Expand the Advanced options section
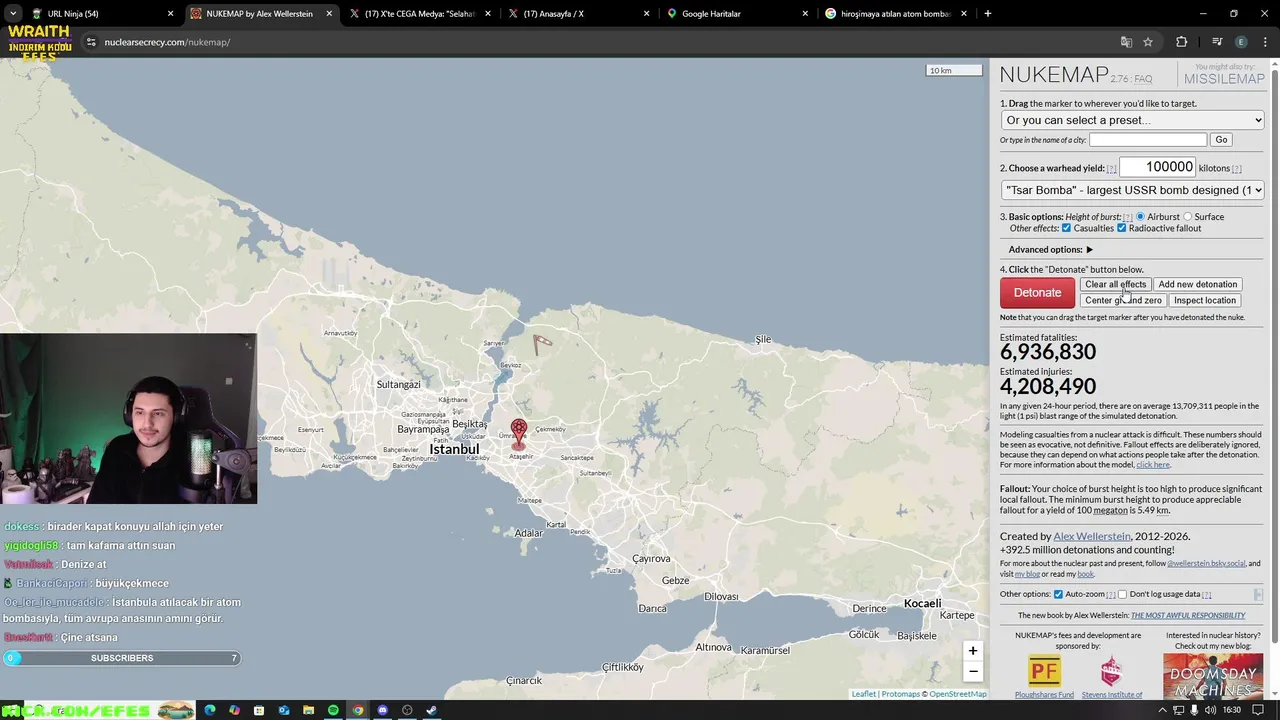The image size is (1280, 720). pos(1051,250)
